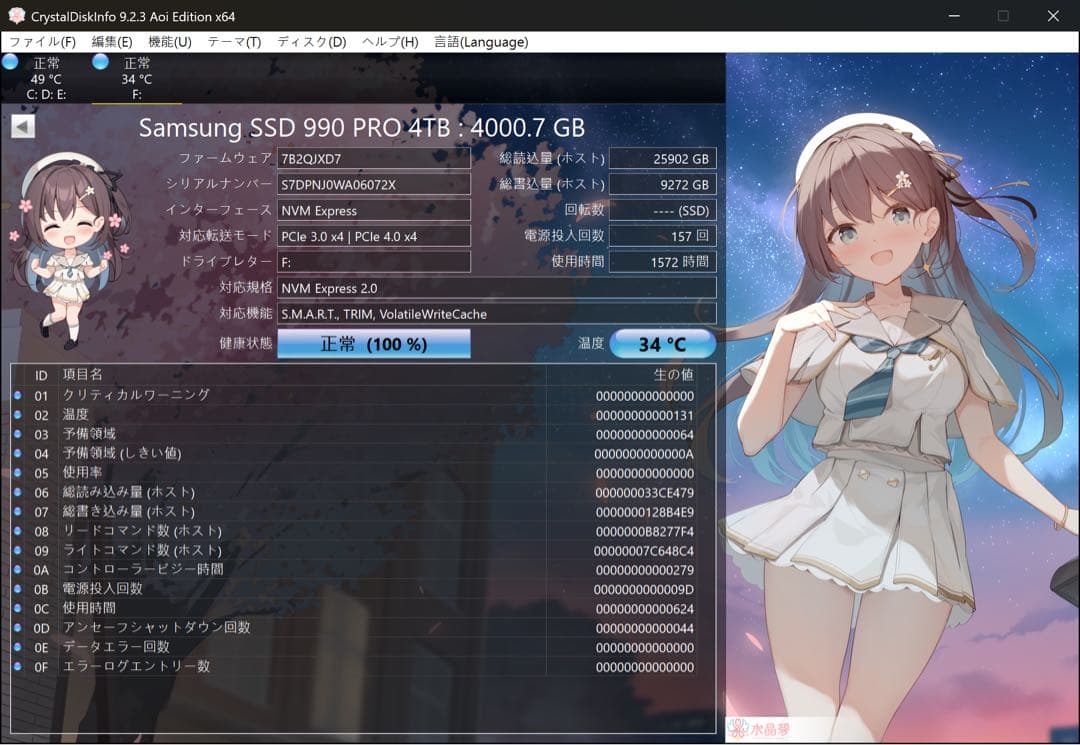This screenshot has height=745, width=1080.
Task: Click the ファームウェア value field
Action: (x=373, y=158)
